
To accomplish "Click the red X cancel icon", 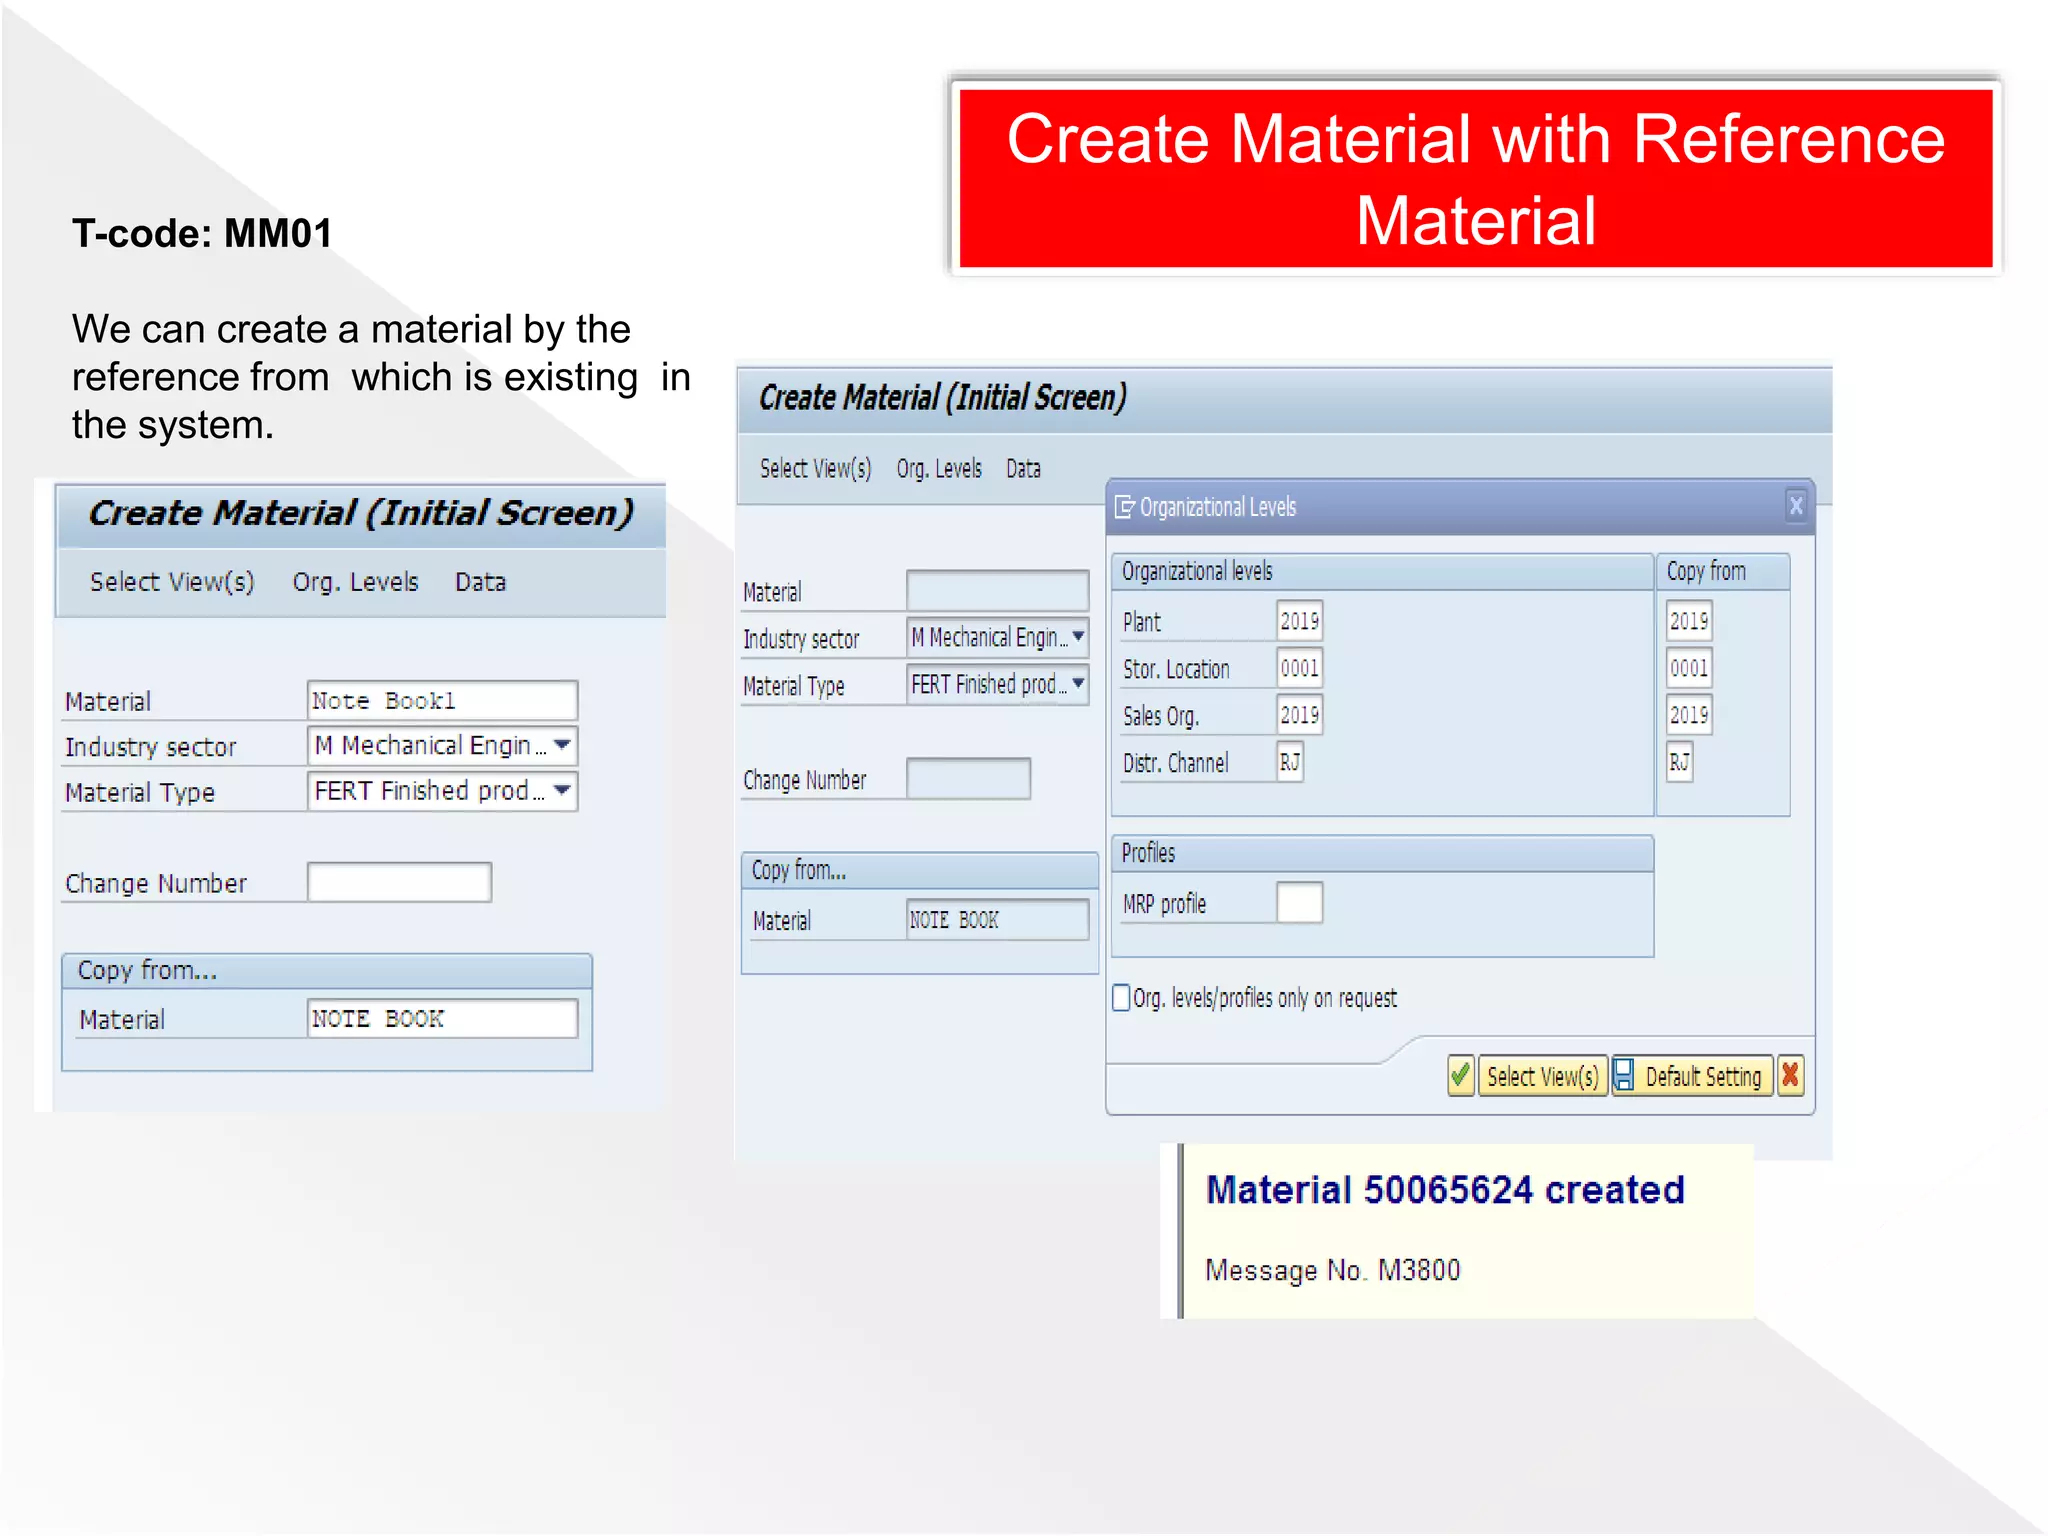I will tap(1790, 1076).
